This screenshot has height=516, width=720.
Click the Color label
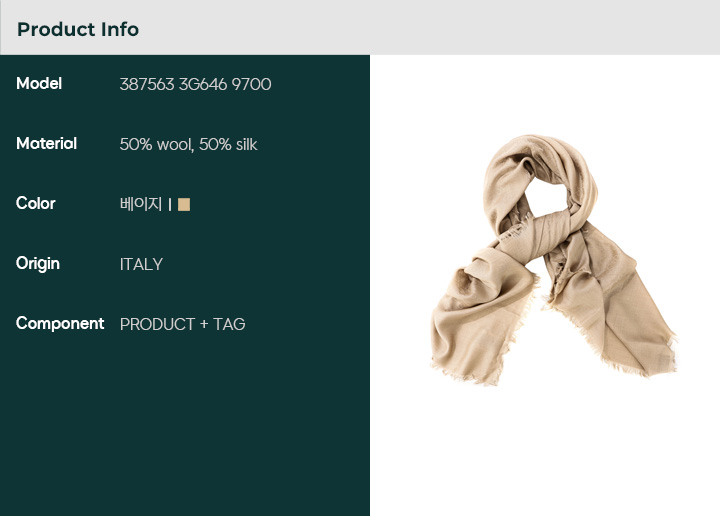(x=35, y=203)
